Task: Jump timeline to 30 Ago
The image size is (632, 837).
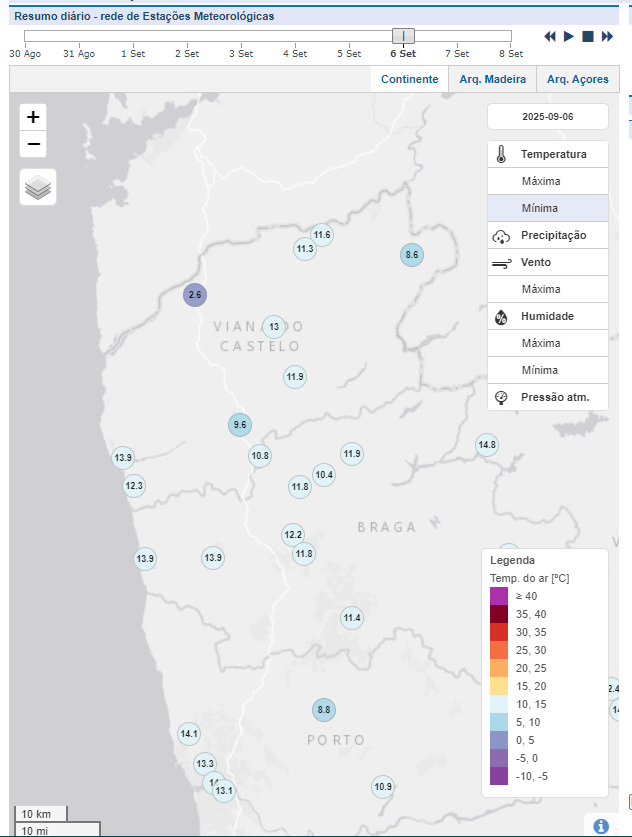Action: tap(25, 53)
